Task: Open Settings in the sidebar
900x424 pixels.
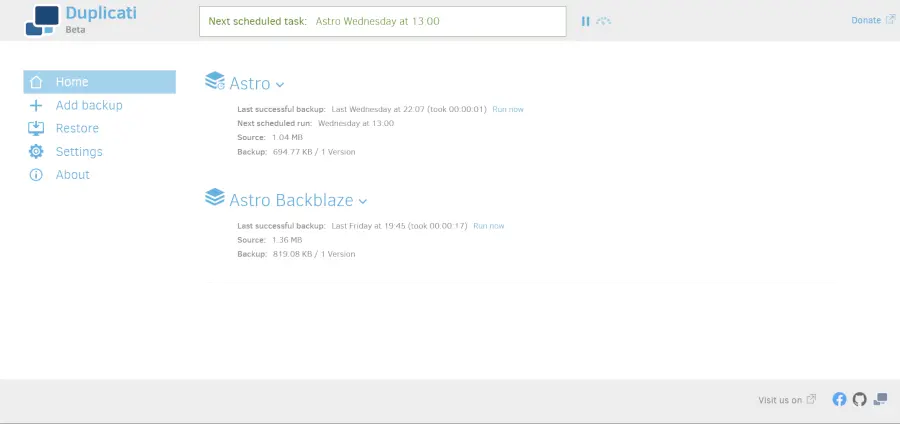Action: (79, 151)
